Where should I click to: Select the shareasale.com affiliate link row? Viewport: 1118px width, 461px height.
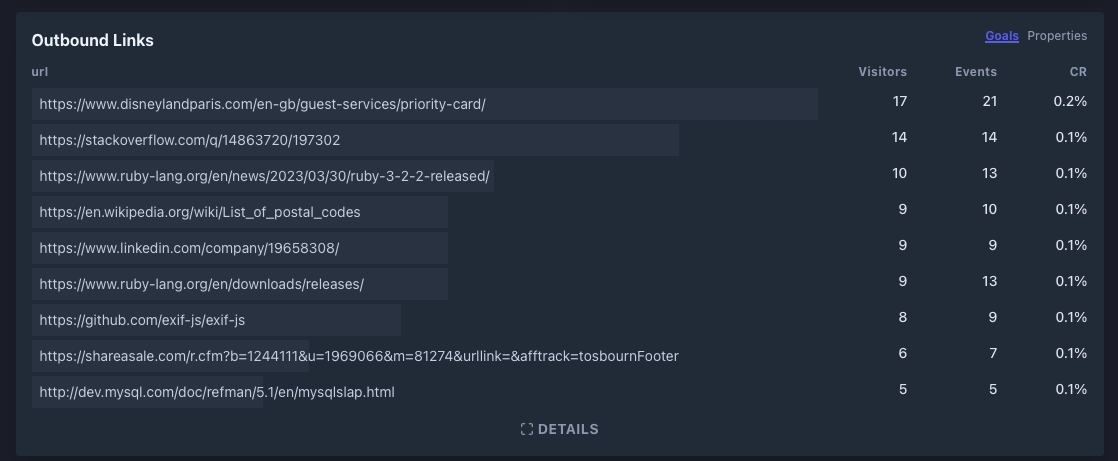(x=560, y=356)
